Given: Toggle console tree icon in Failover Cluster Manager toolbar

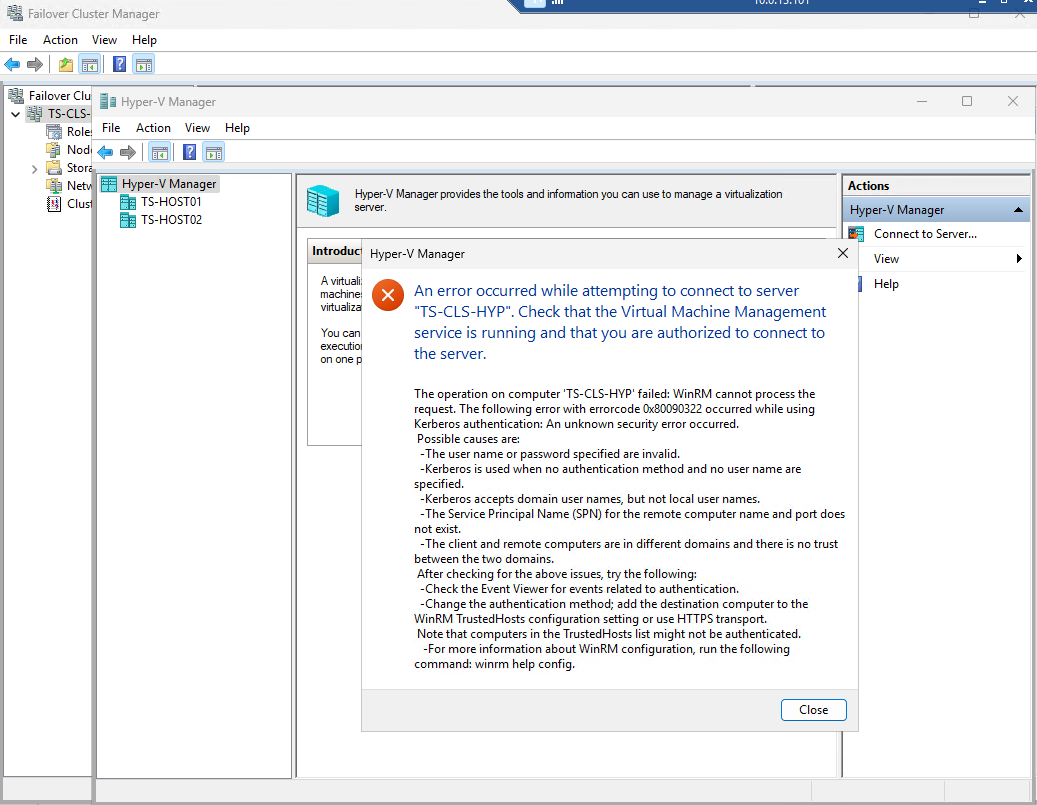Looking at the screenshot, I should [89, 64].
